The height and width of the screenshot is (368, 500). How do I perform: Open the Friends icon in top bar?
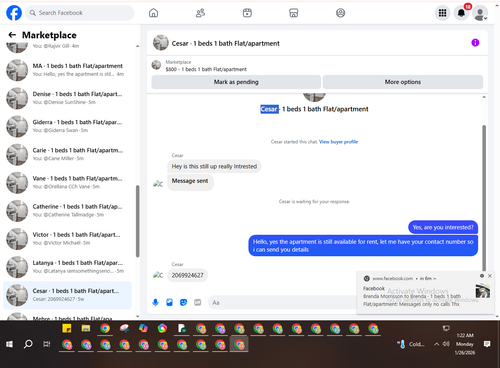[200, 13]
